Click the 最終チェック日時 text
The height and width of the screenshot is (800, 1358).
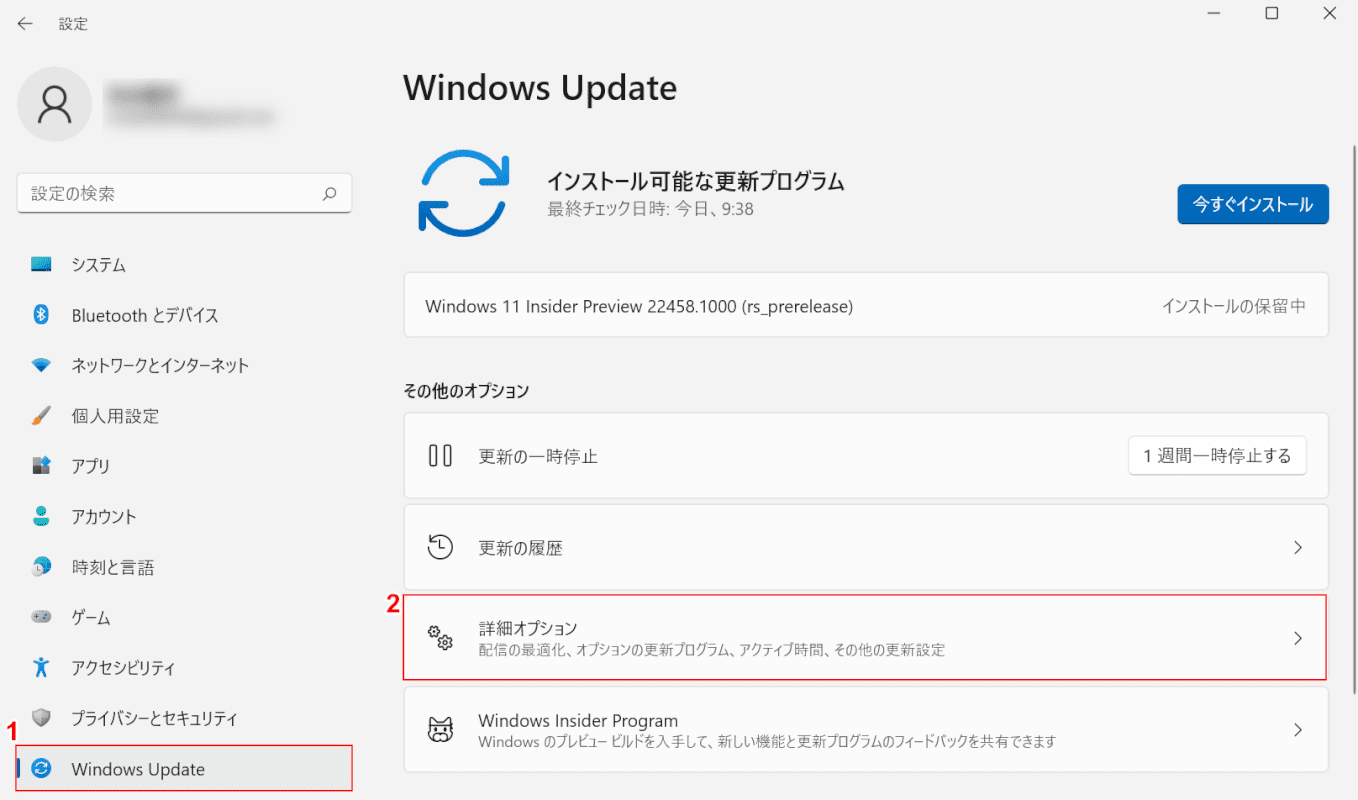point(650,209)
